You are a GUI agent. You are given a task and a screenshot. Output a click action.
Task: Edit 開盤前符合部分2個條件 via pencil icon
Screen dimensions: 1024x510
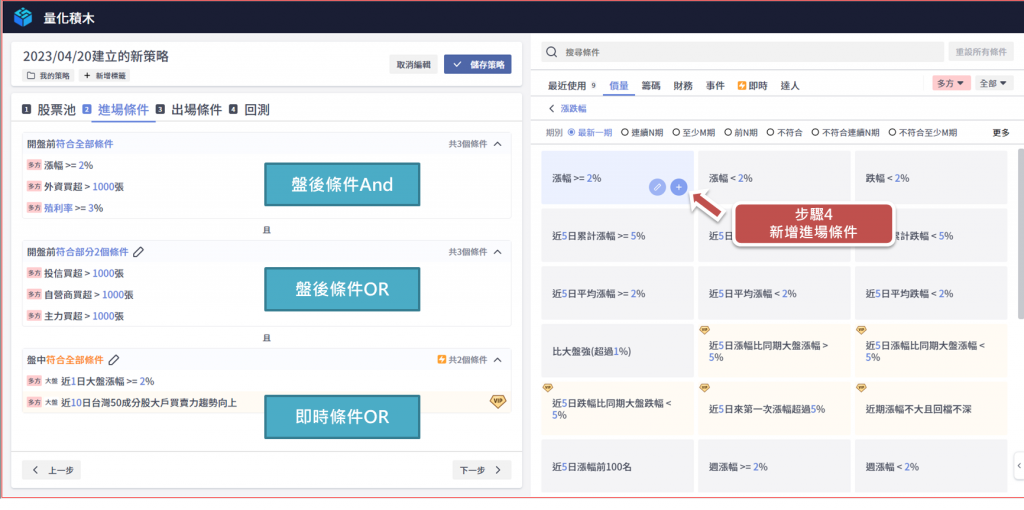(138, 252)
